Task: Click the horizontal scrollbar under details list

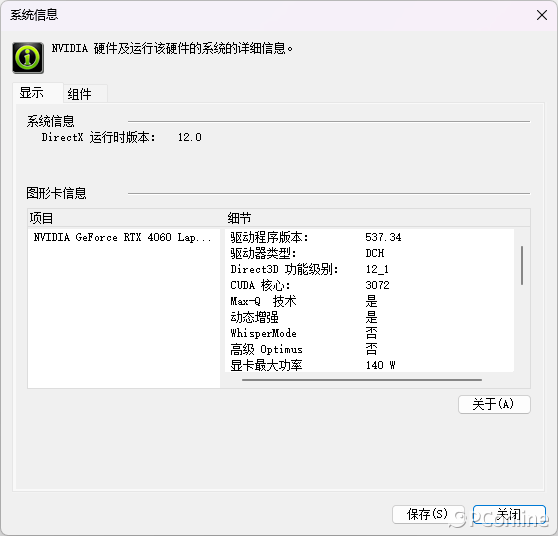Action: point(362,380)
